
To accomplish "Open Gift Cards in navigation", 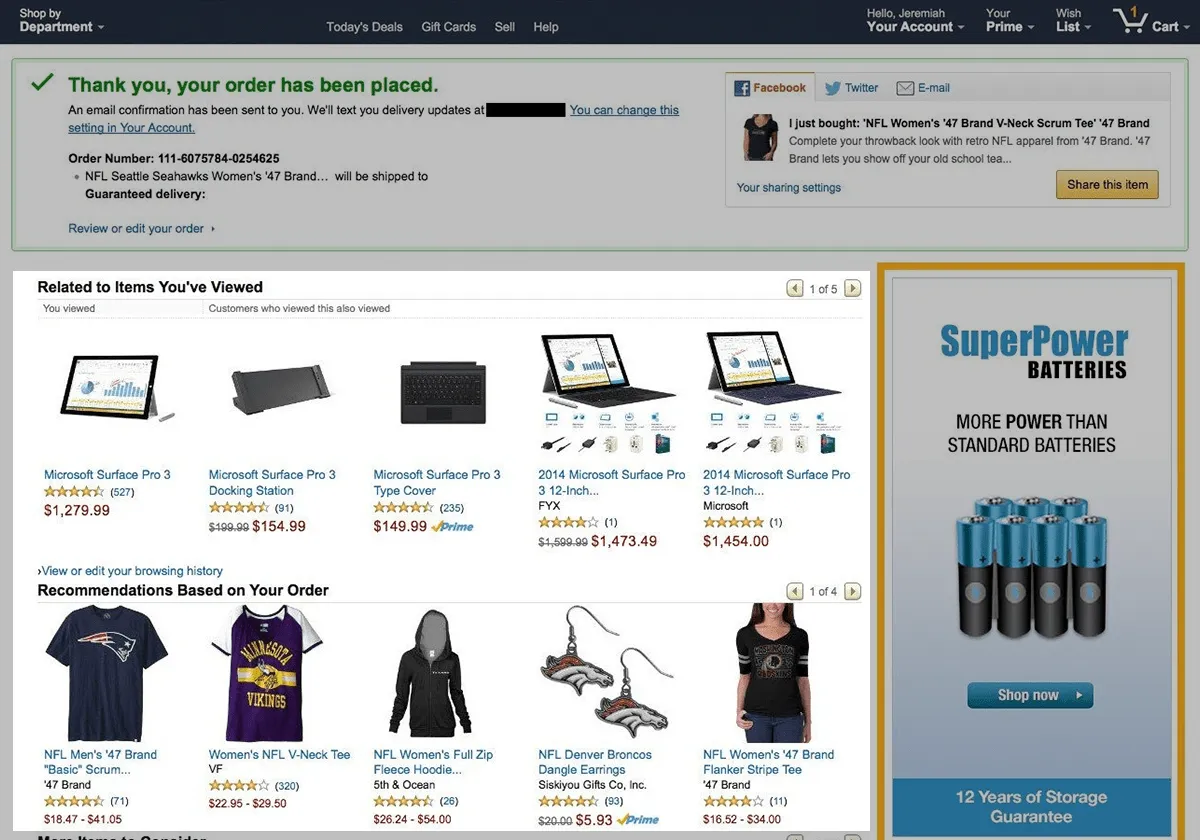I will coord(448,27).
